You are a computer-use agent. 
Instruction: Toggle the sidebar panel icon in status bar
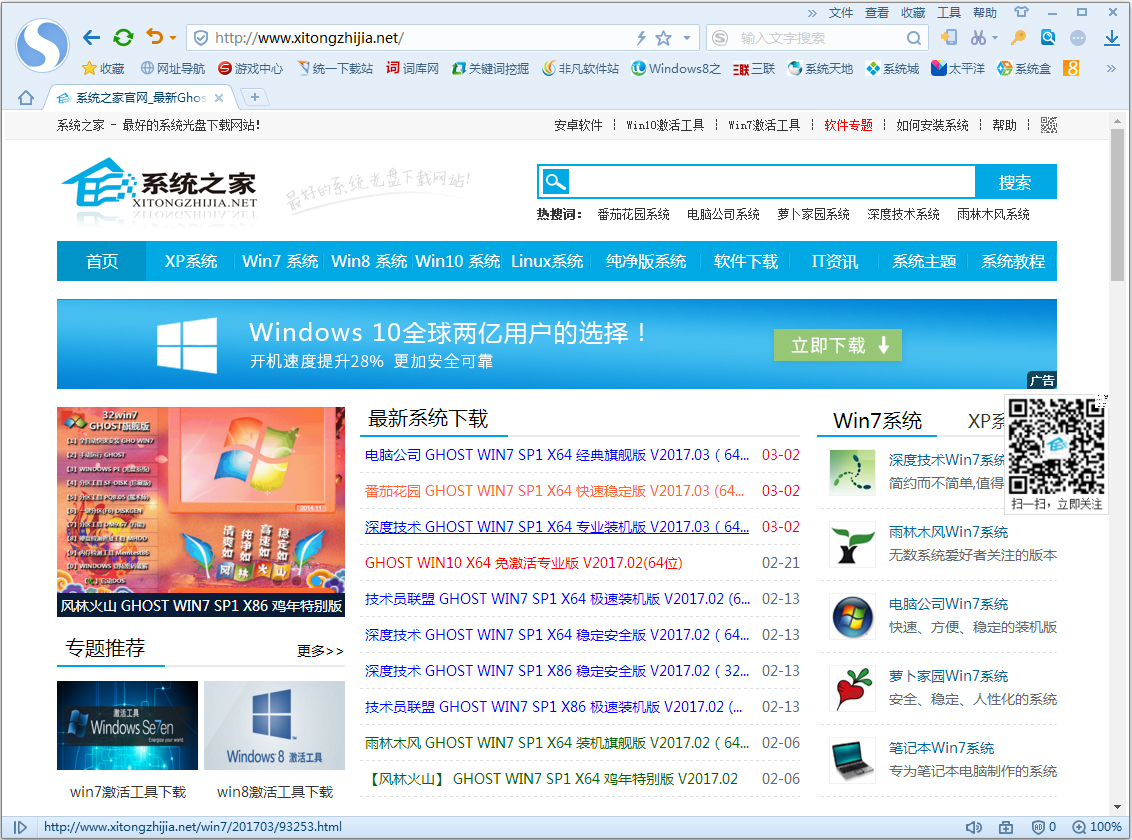pyautogui.click(x=20, y=827)
